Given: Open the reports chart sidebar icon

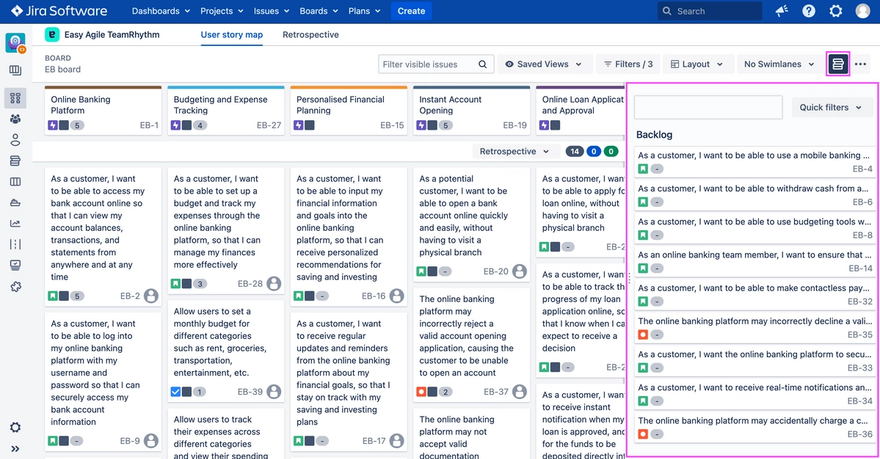Looking at the screenshot, I should point(15,223).
